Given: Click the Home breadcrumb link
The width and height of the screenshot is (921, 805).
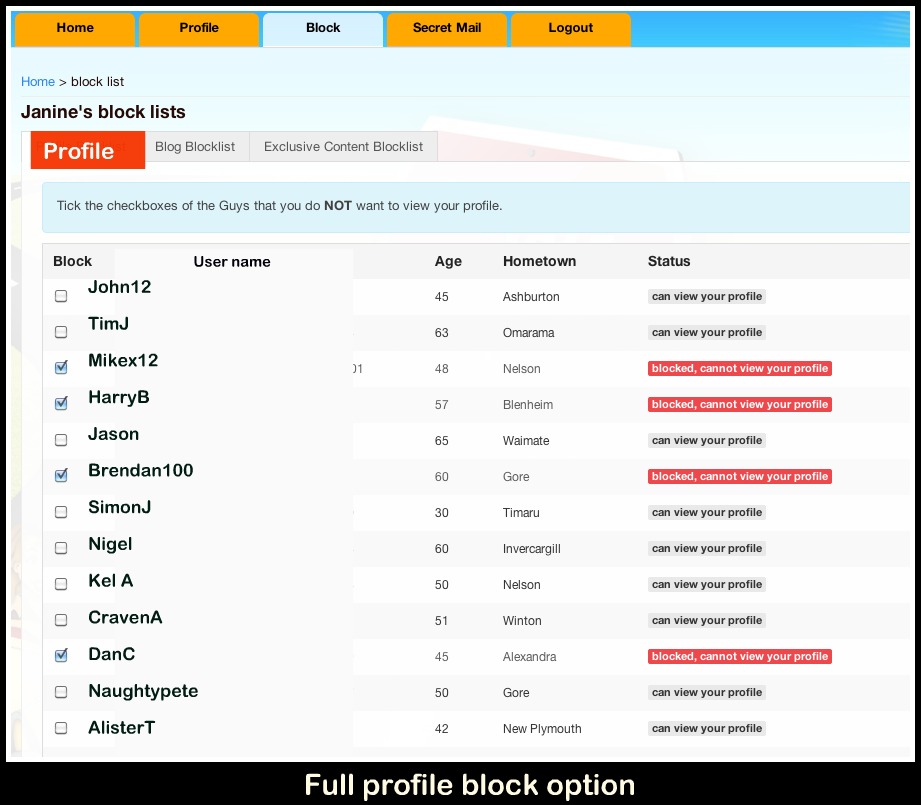Looking at the screenshot, I should tap(38, 82).
